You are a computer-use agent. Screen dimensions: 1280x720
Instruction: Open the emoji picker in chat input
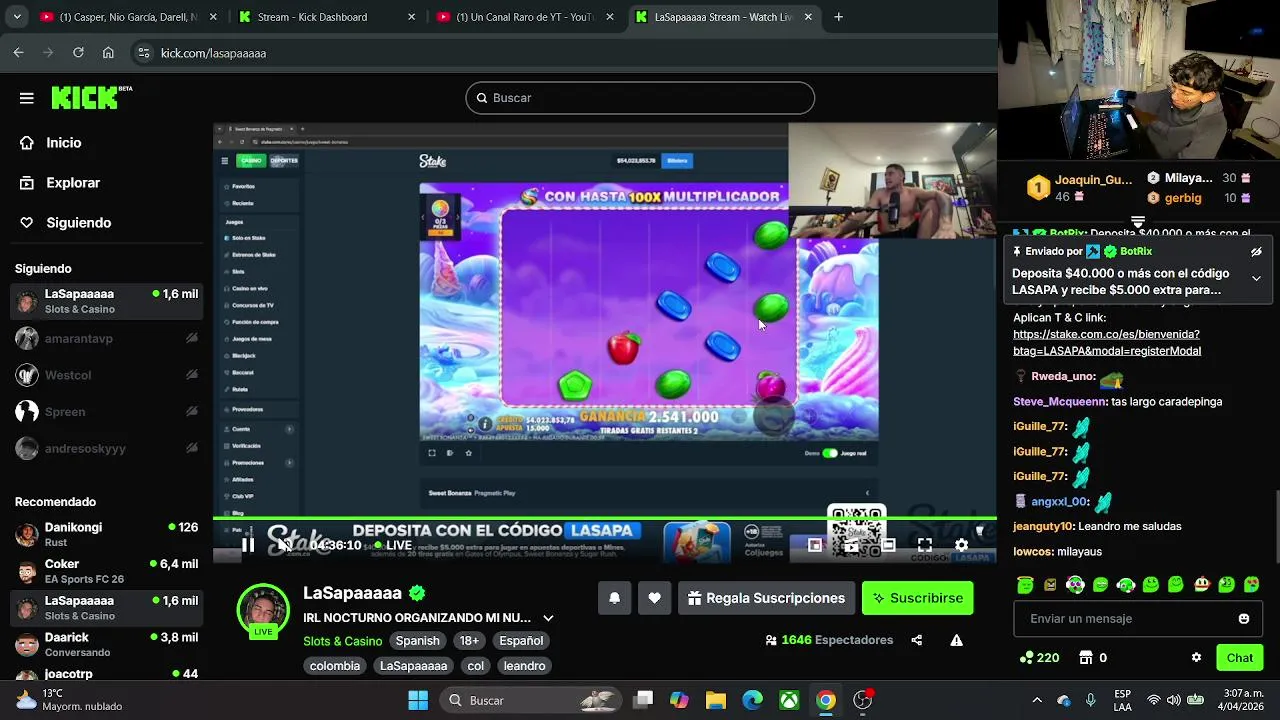1244,619
